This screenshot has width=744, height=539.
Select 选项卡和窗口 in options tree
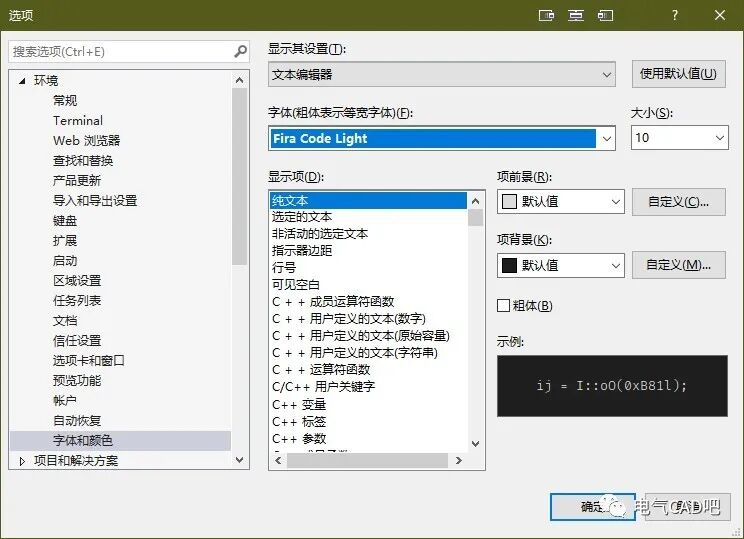pos(89,361)
